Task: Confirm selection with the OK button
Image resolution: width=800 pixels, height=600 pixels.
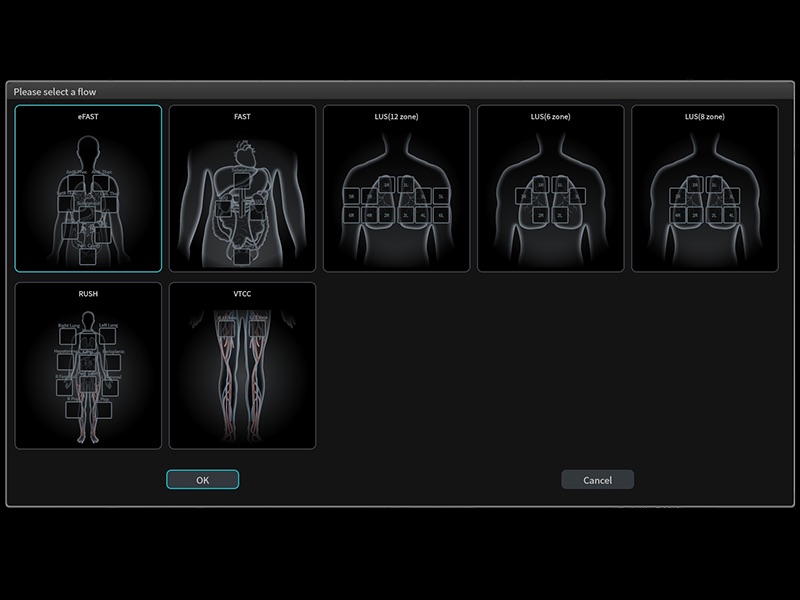Action: pyautogui.click(x=202, y=480)
